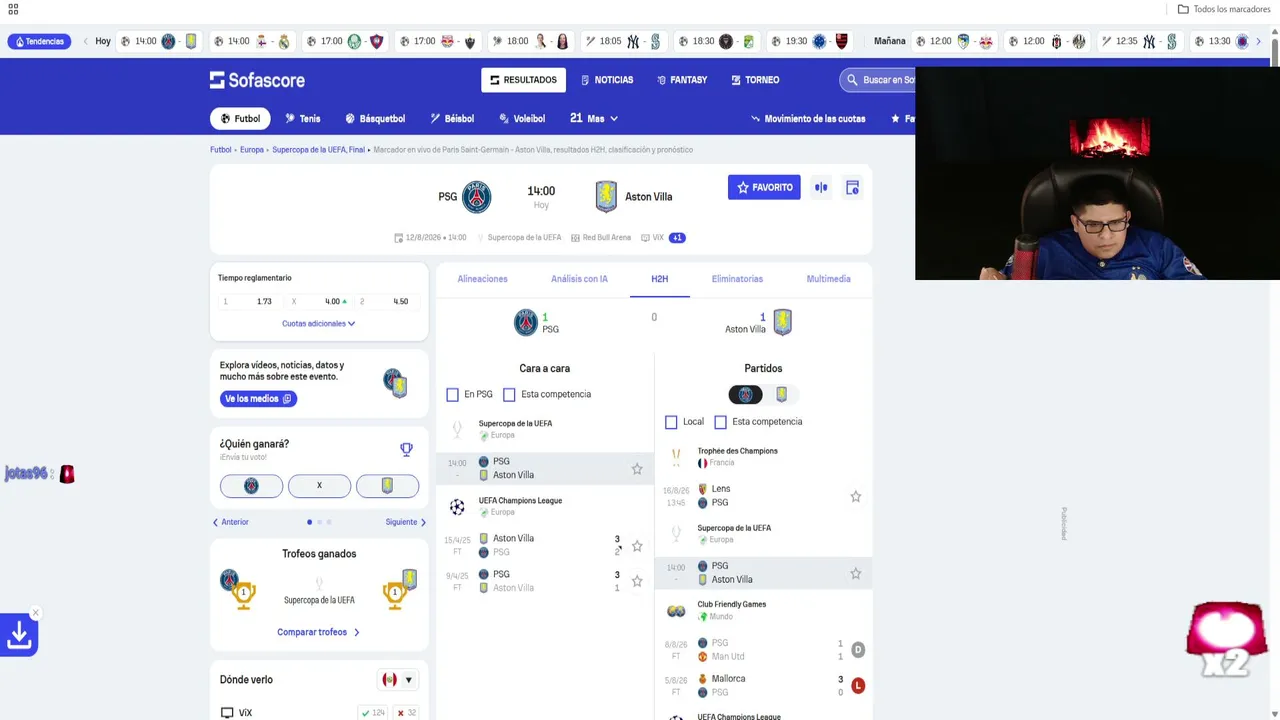Star the 14:00 PSG match under Cara a cara

tap(637, 468)
